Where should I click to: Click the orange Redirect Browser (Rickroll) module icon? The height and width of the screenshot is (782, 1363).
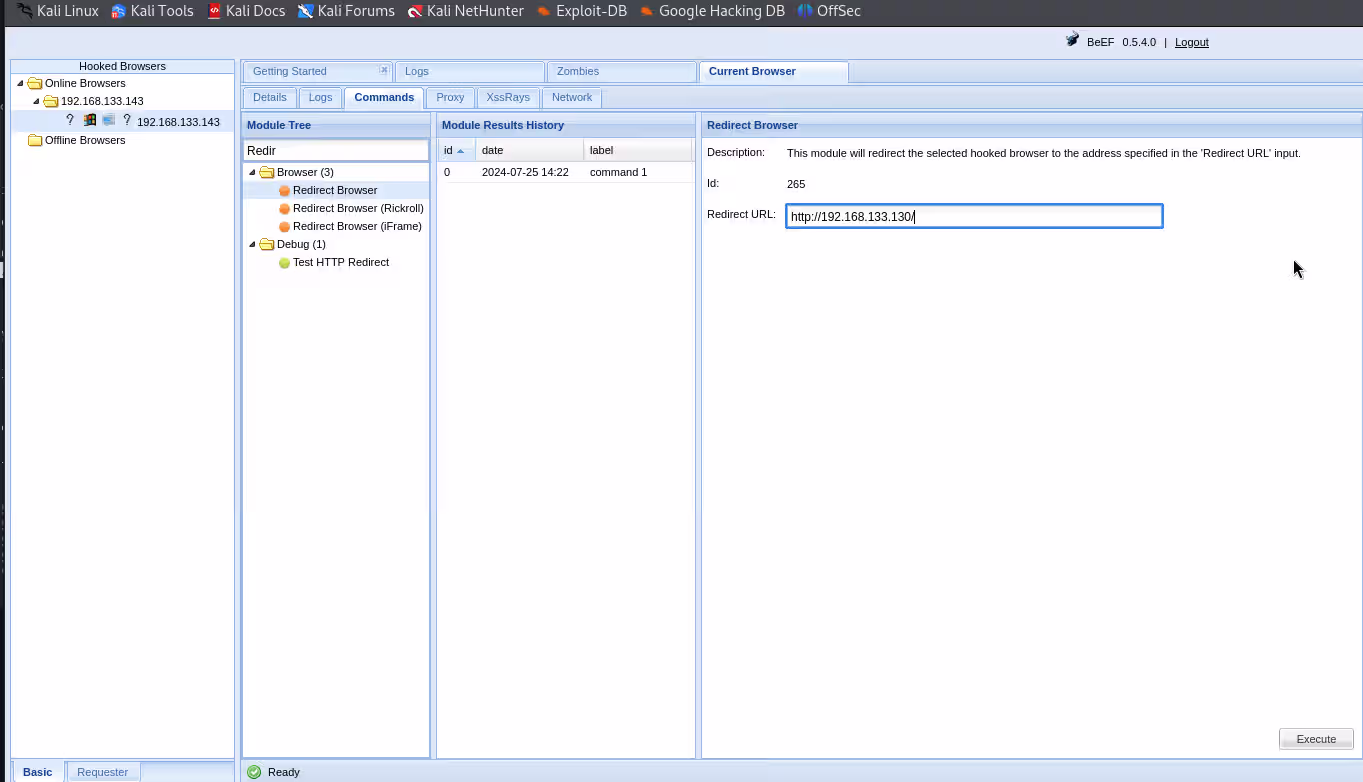[284, 209]
